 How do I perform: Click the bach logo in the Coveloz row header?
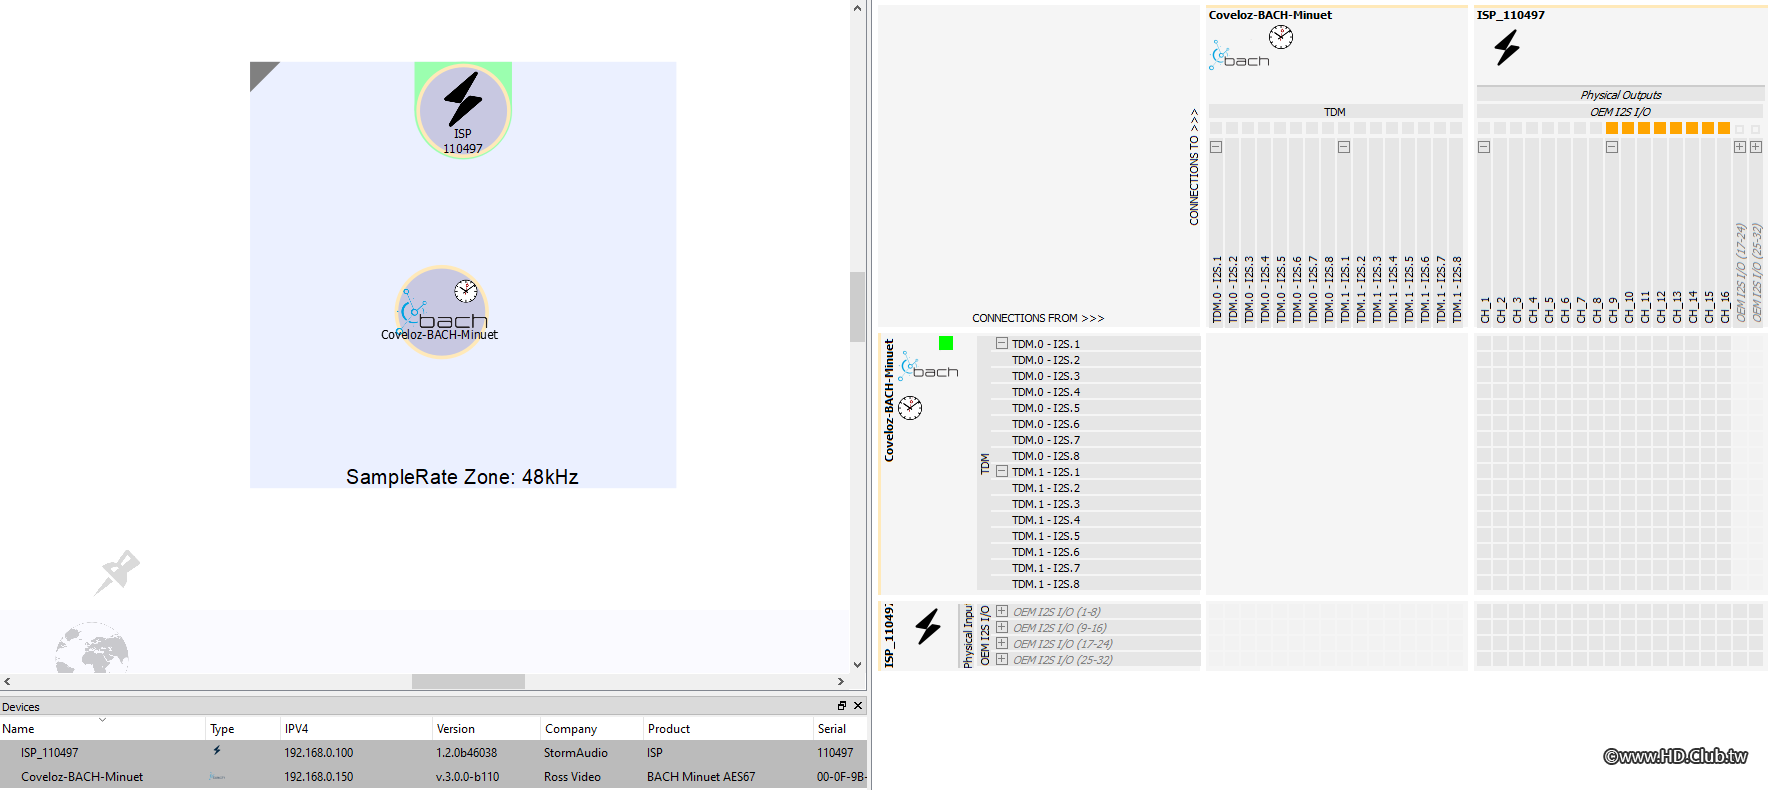pyautogui.click(x=930, y=366)
